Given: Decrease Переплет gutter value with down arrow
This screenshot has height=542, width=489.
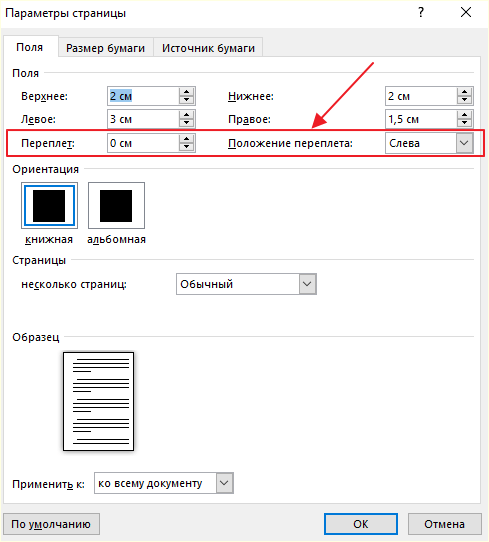Looking at the screenshot, I should 187,147.
